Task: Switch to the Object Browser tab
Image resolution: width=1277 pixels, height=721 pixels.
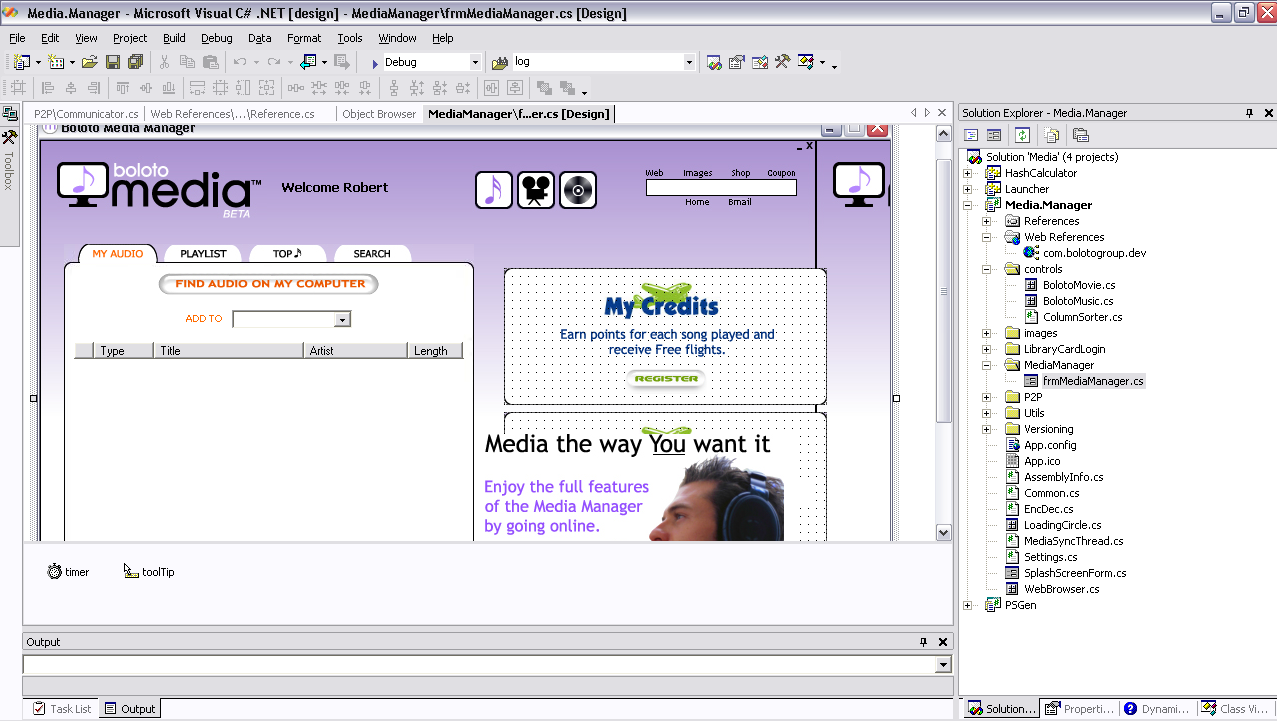Action: [x=378, y=114]
